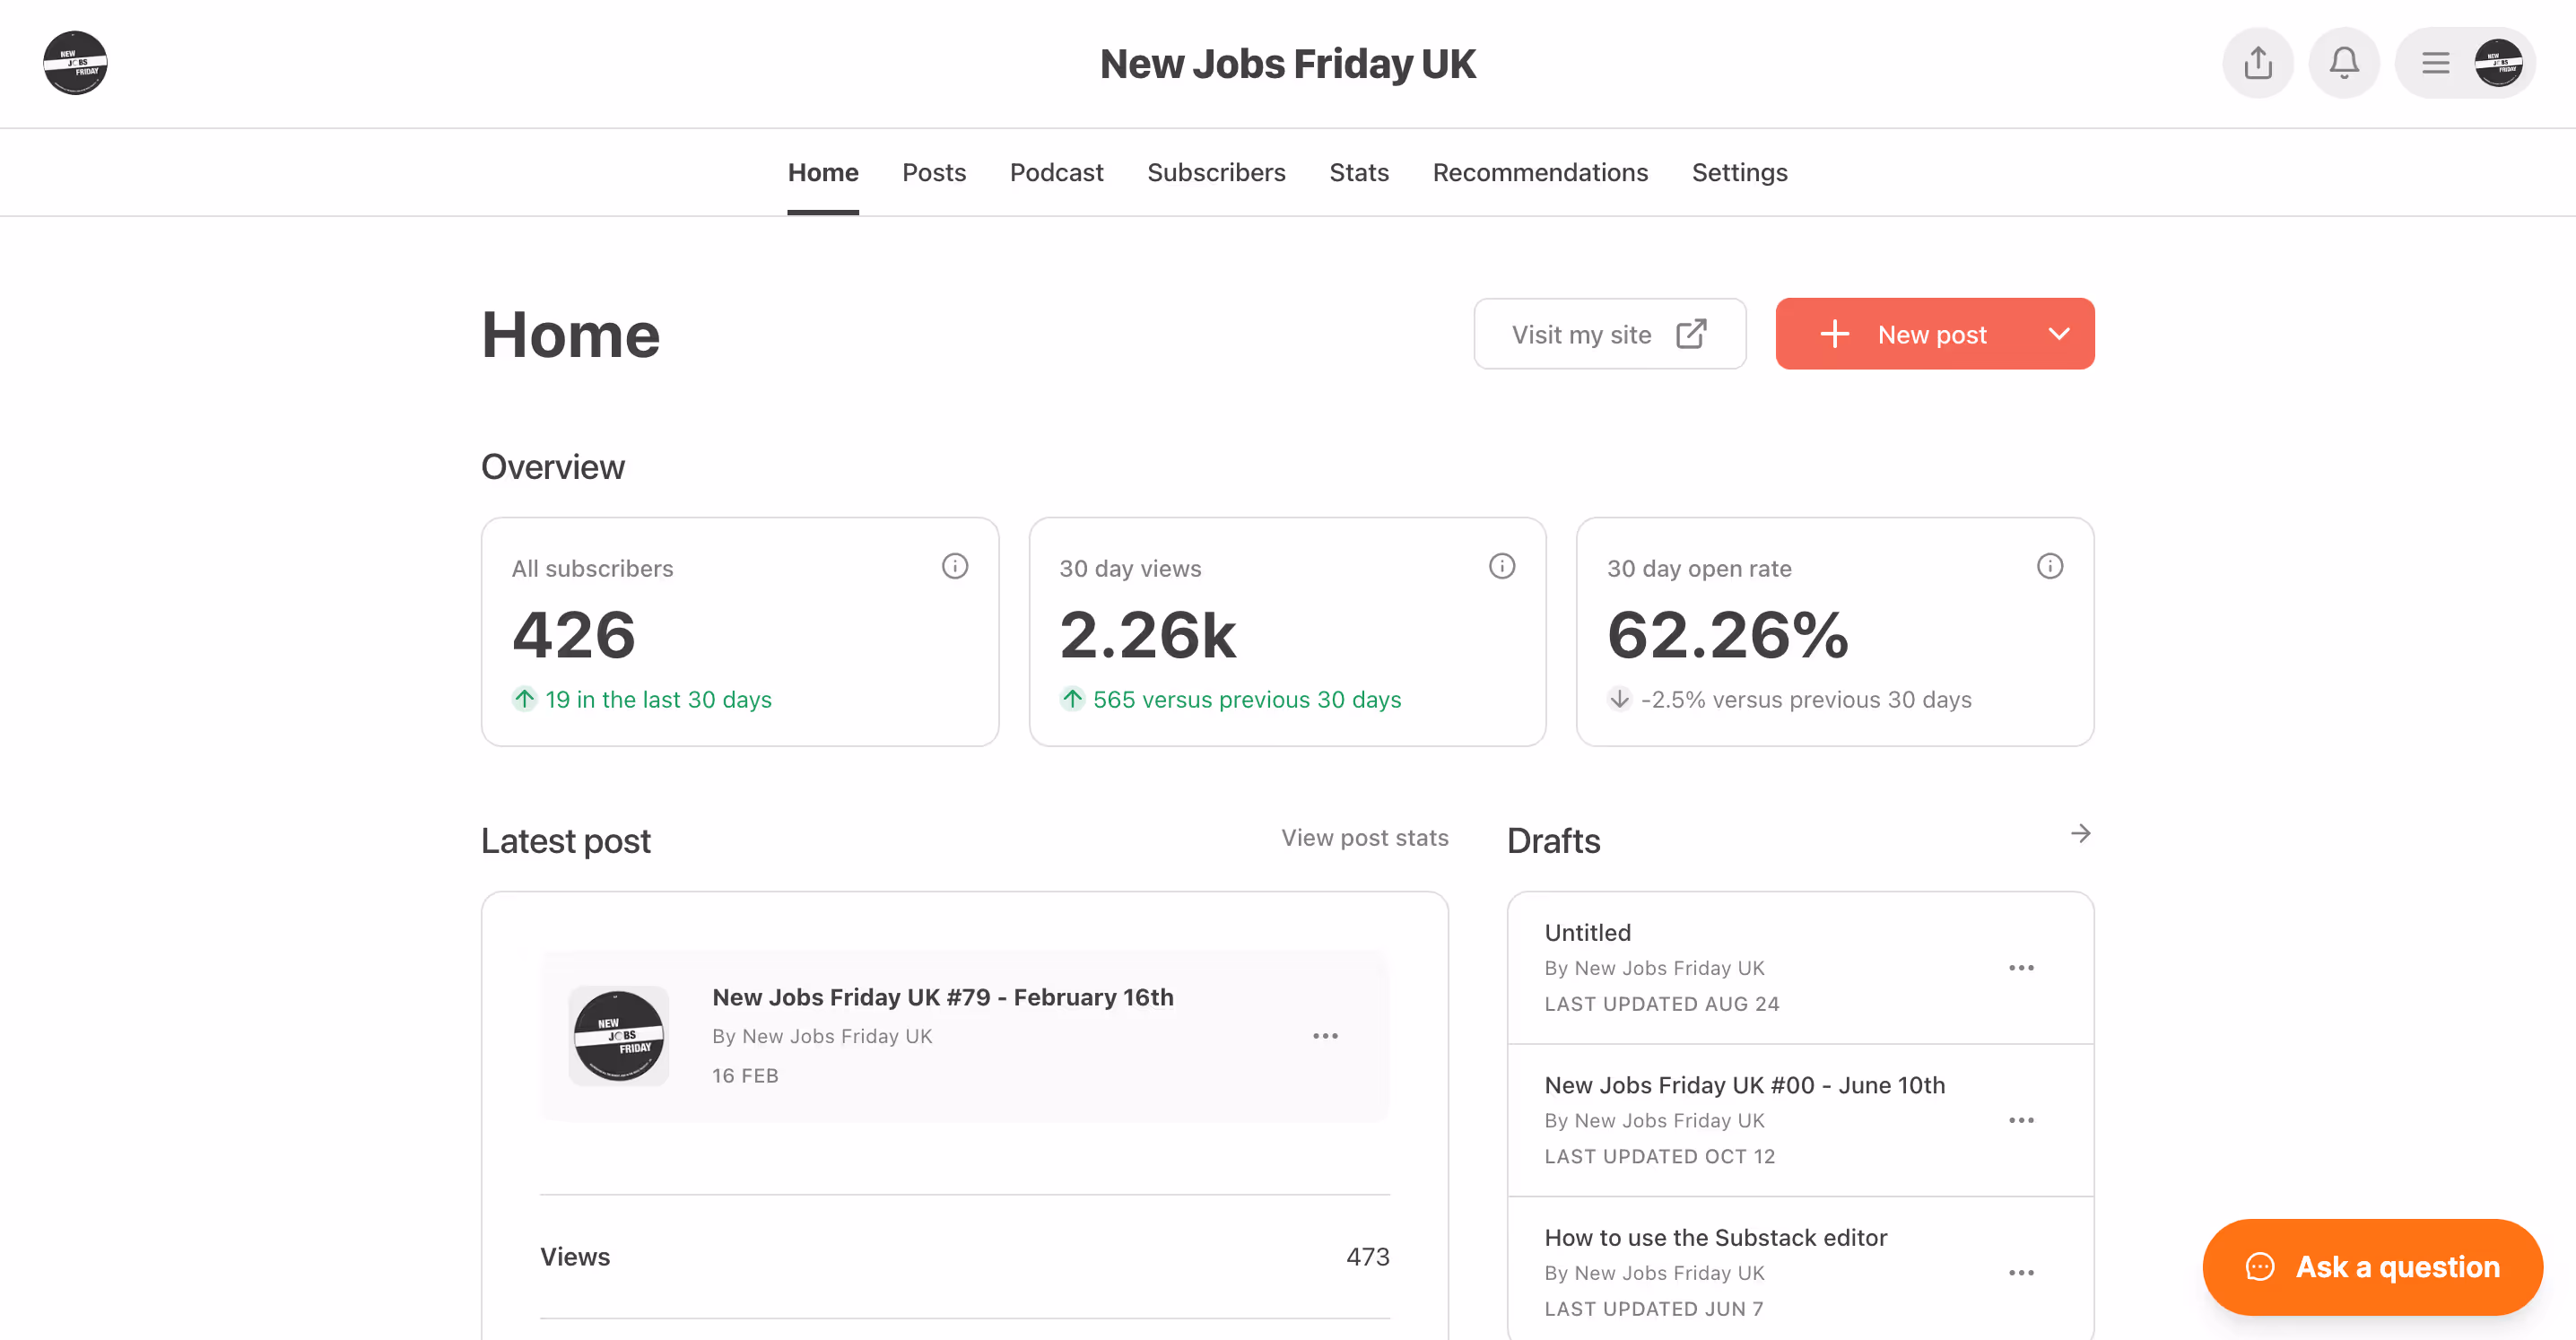The image size is (2576, 1340).
Task: Open the View post stats link
Action: pos(1364,838)
